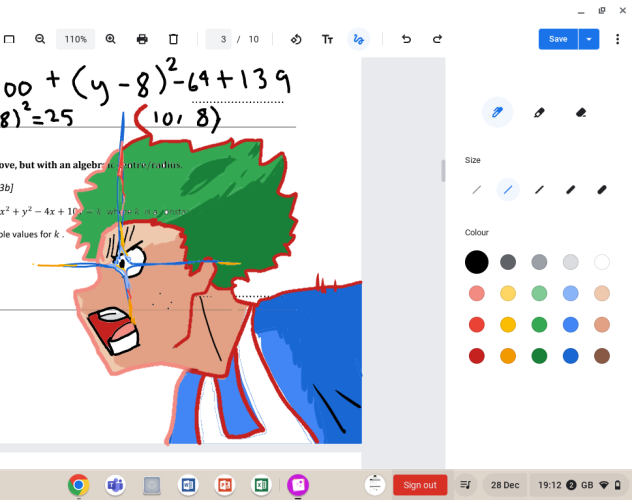Restore the window with maximize button

coord(602,11)
